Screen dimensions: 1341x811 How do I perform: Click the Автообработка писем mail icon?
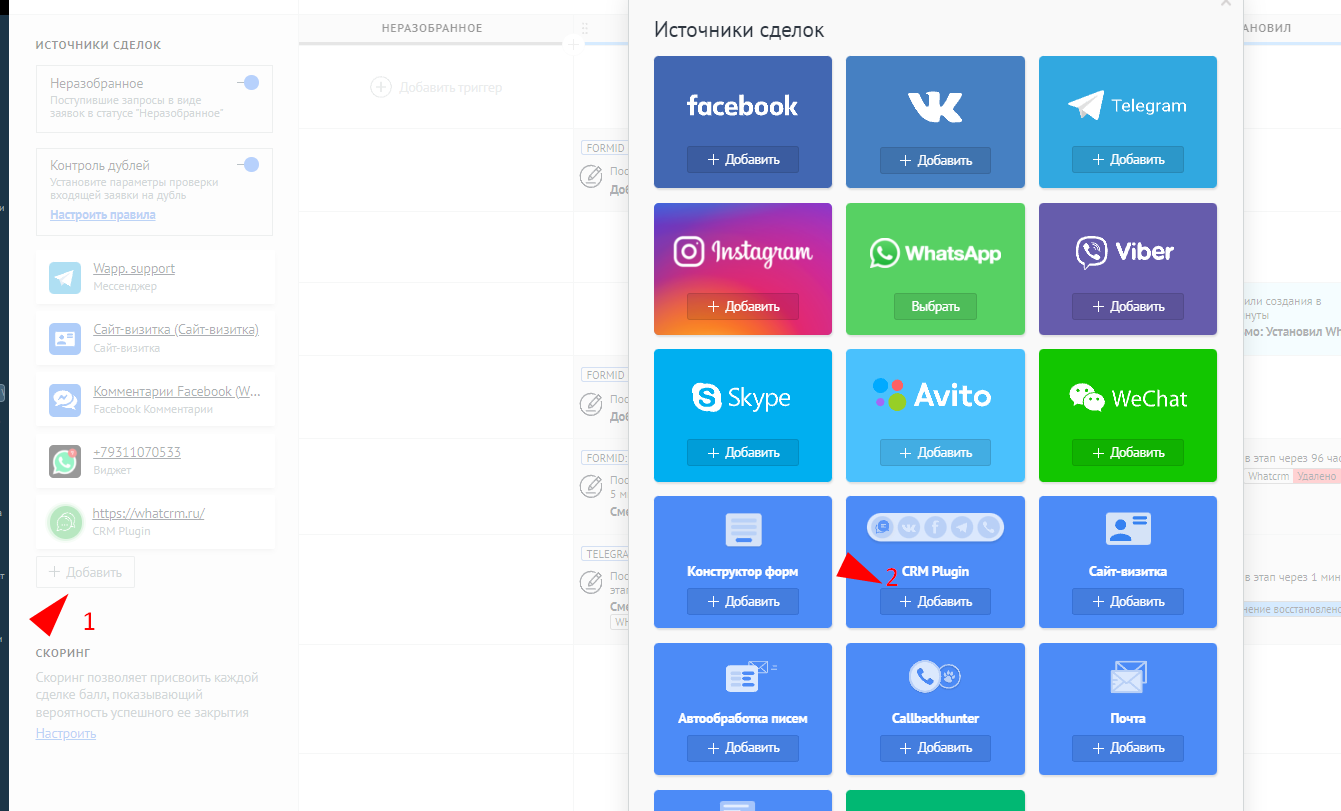(x=750, y=676)
